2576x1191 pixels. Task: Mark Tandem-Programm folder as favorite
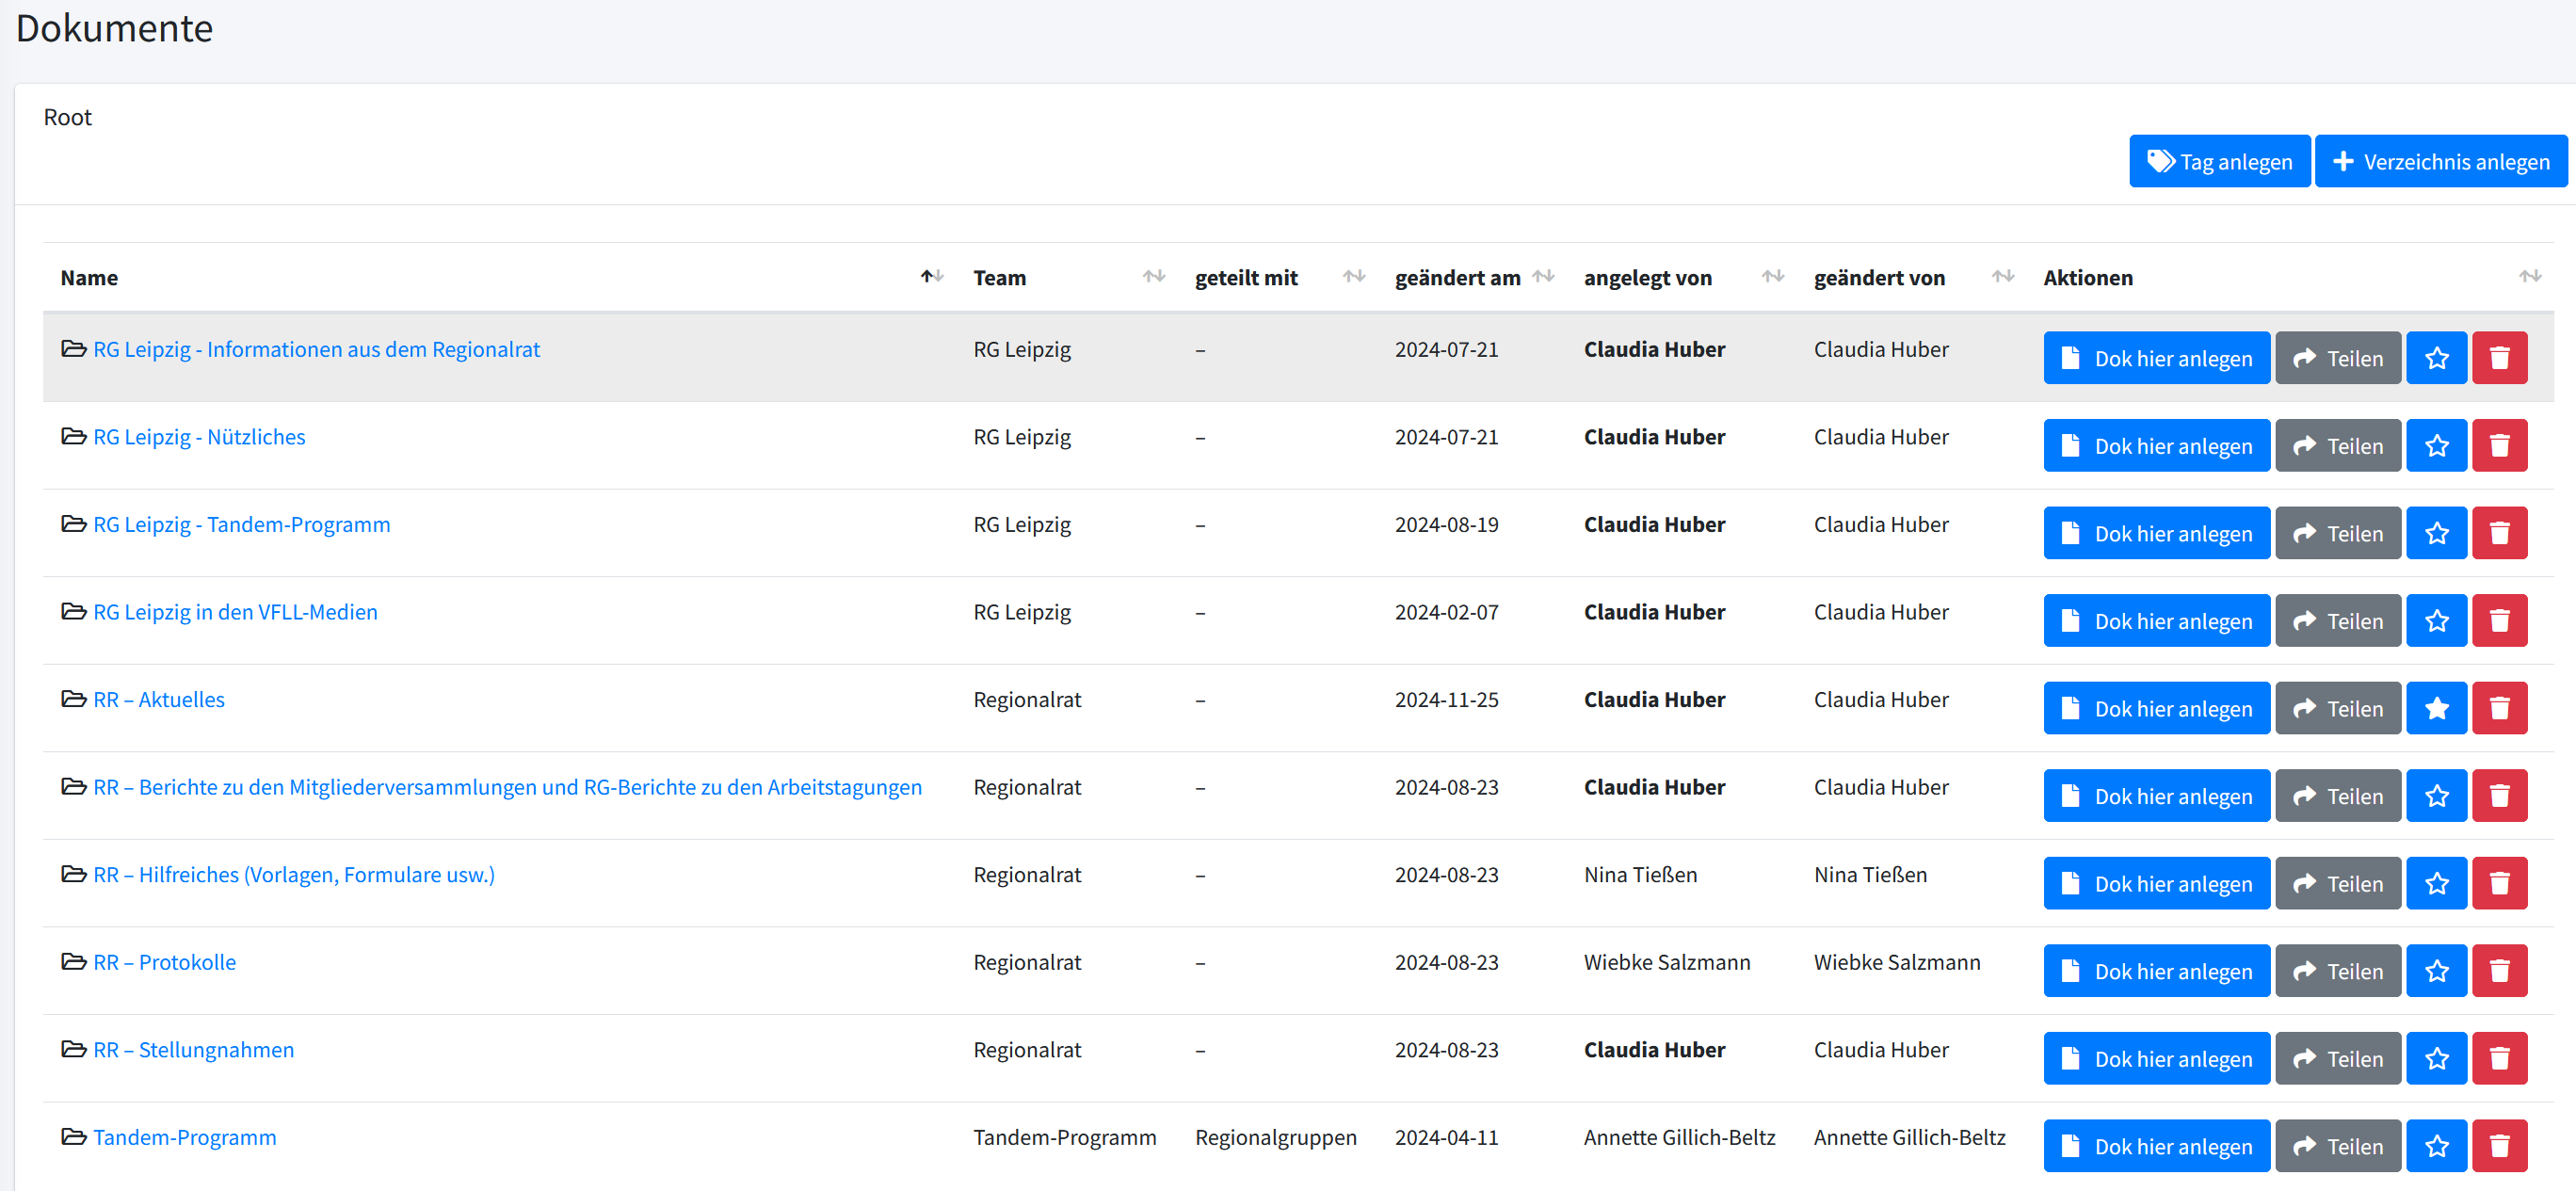[2436, 1145]
